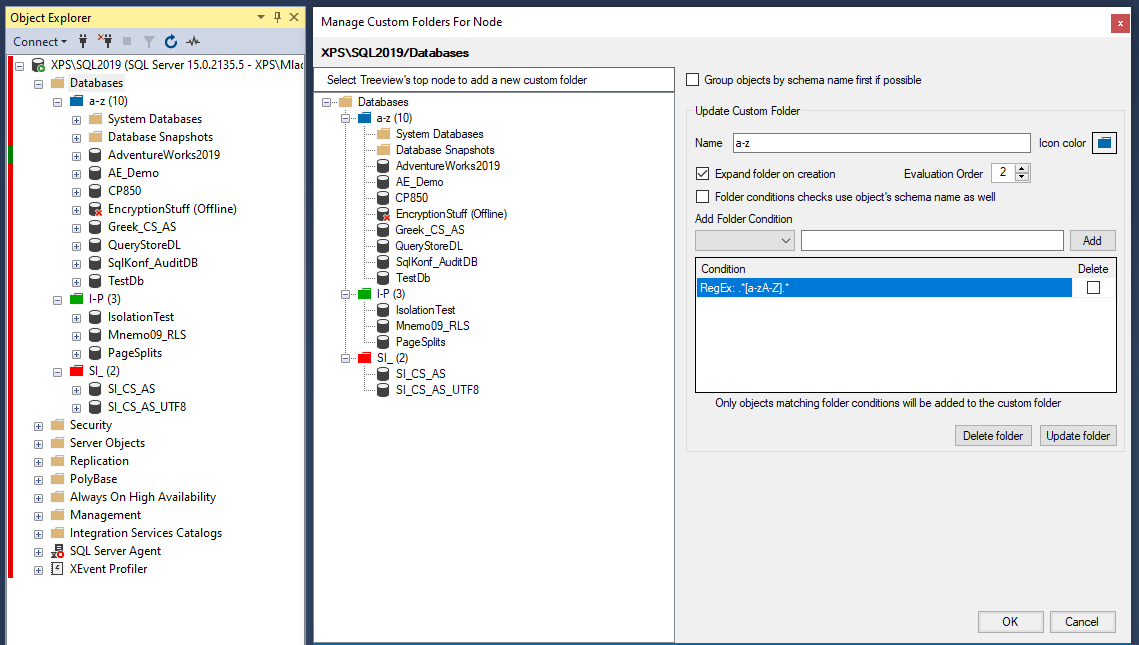
Task: Uncheck Expand folder on creation
Action: pyautogui.click(x=702, y=174)
